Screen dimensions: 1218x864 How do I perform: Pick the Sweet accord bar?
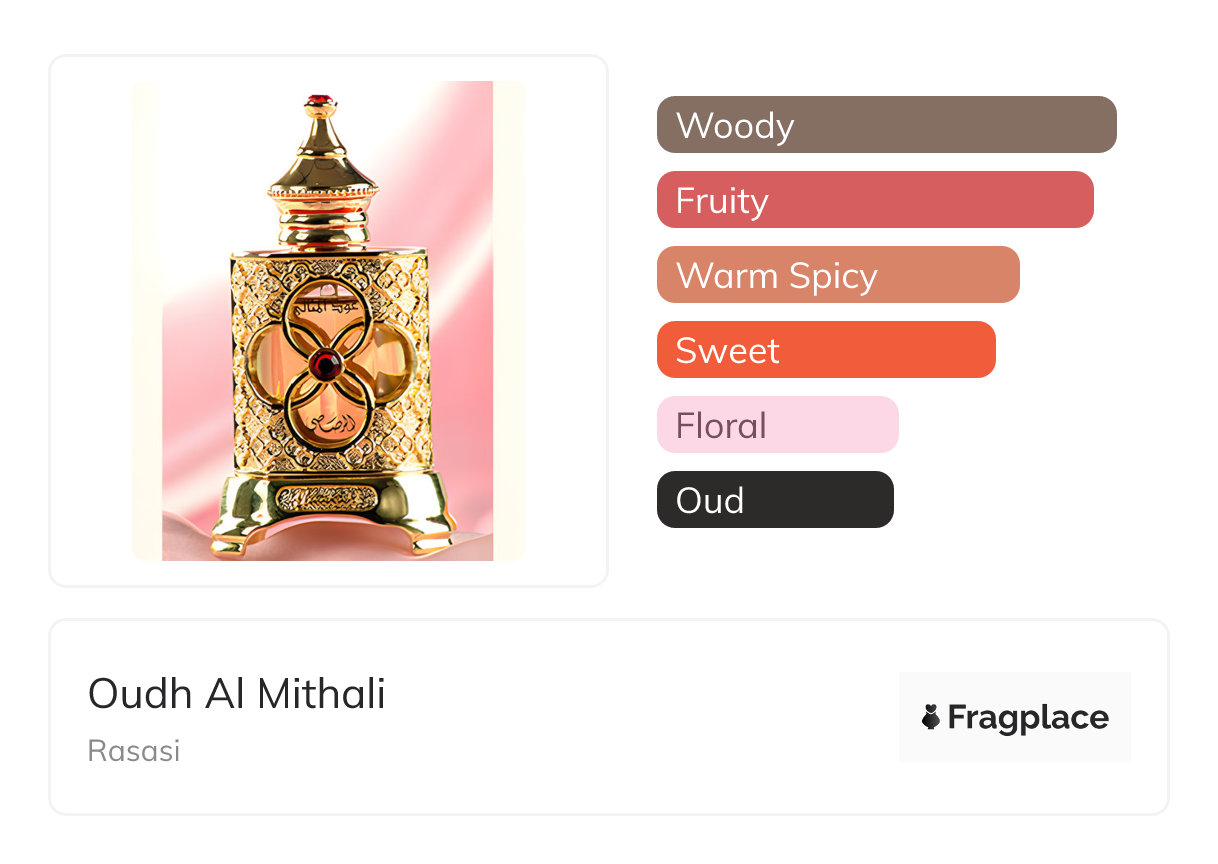coord(825,350)
